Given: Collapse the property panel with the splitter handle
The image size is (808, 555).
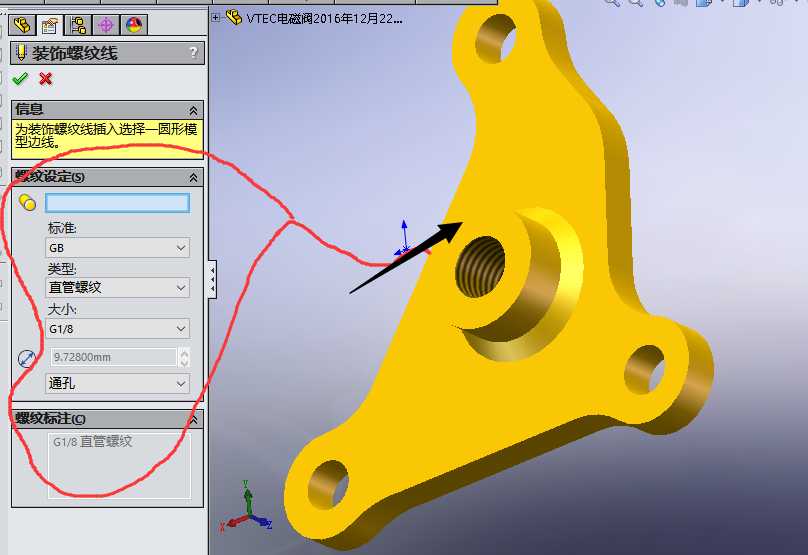Looking at the screenshot, I should tap(212, 279).
